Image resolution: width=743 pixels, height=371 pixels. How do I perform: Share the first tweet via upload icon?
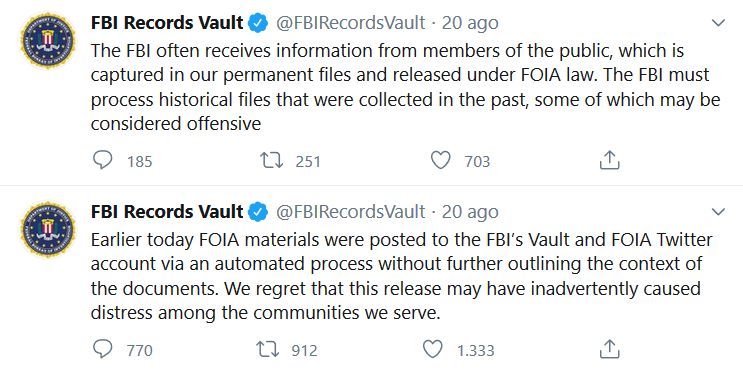[x=610, y=161]
